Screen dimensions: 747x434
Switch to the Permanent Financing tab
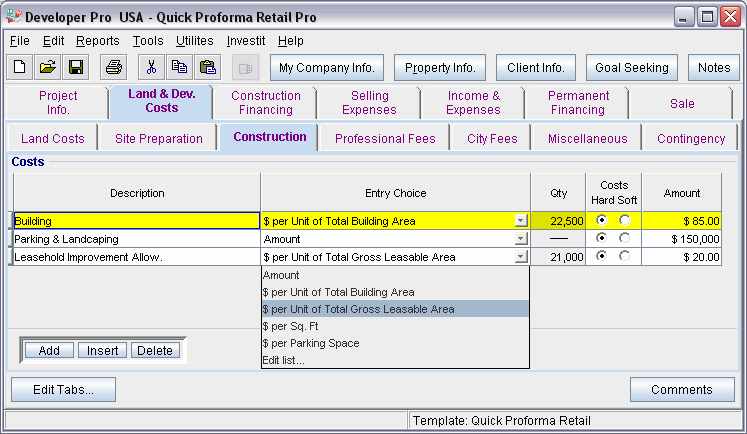click(577, 102)
